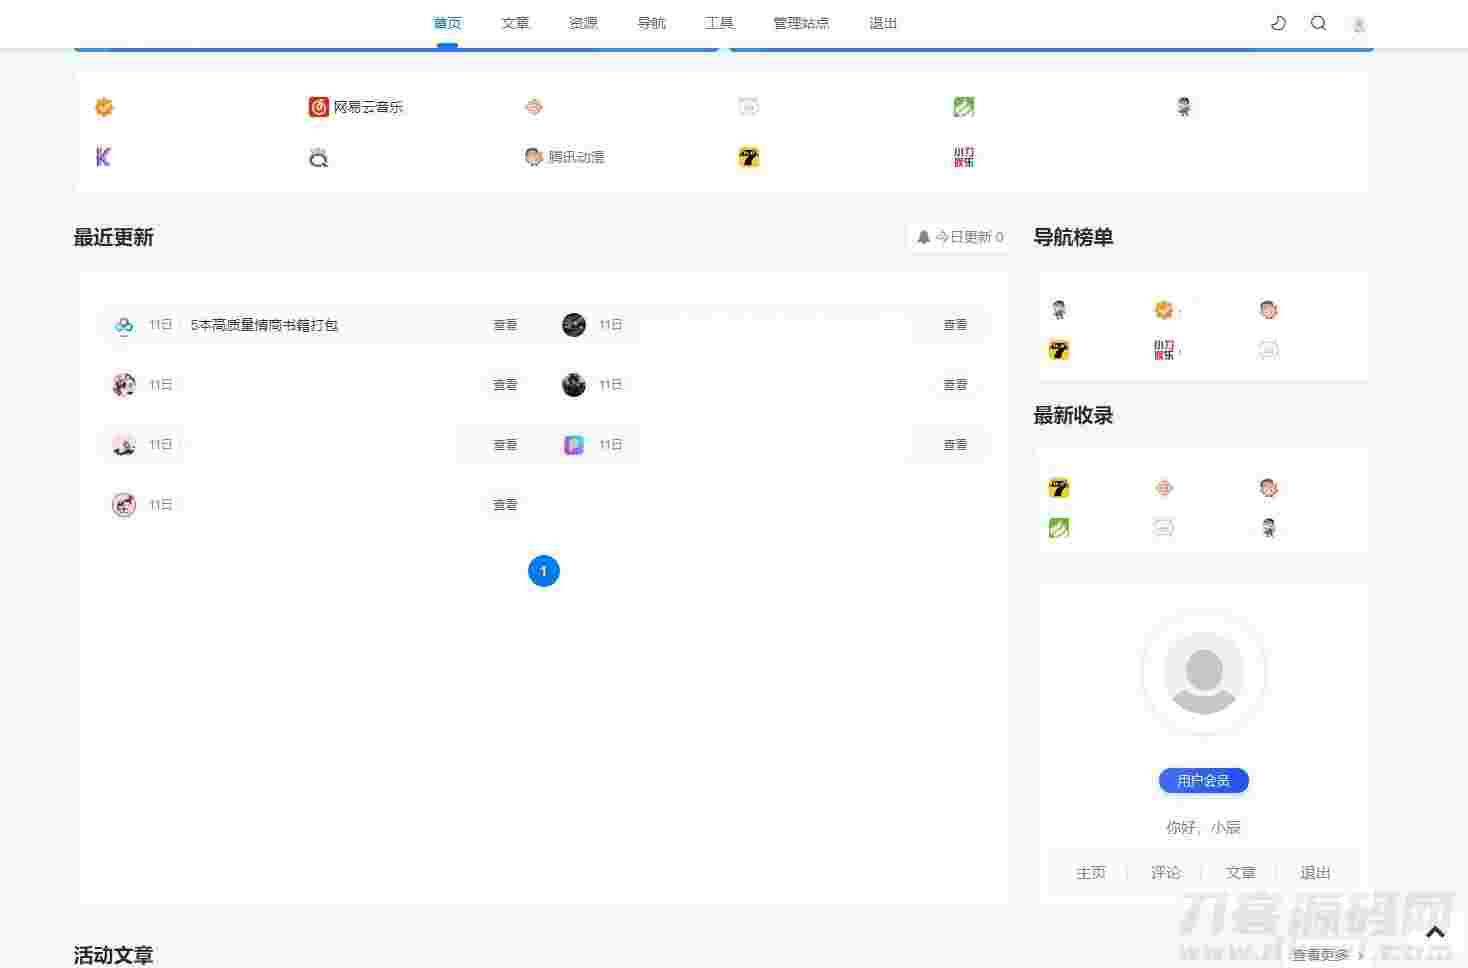The width and height of the screenshot is (1468, 968).
Task: Click 查看更多 next to 活动文章
Action: pyautogui.click(x=1327, y=955)
